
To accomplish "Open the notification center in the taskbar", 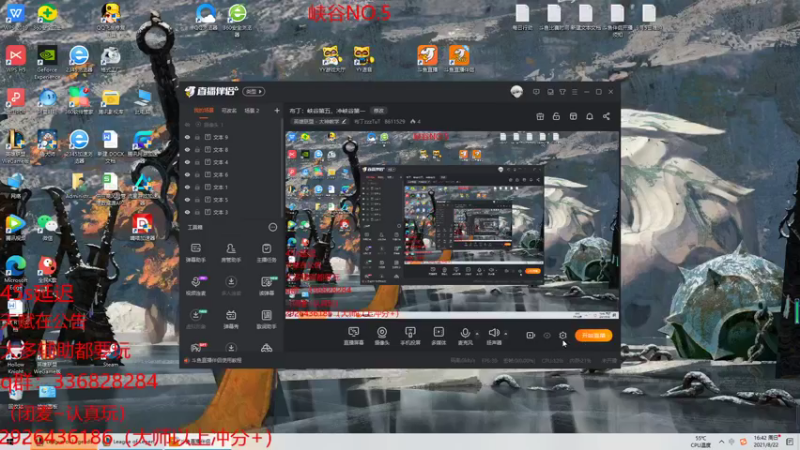I will [790, 441].
